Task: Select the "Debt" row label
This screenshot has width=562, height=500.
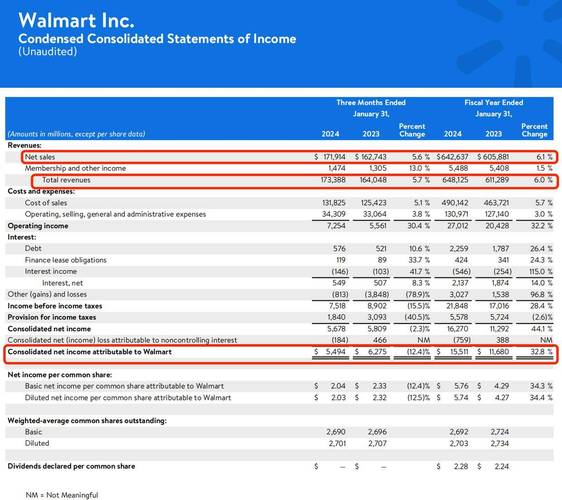Action: [x=33, y=248]
